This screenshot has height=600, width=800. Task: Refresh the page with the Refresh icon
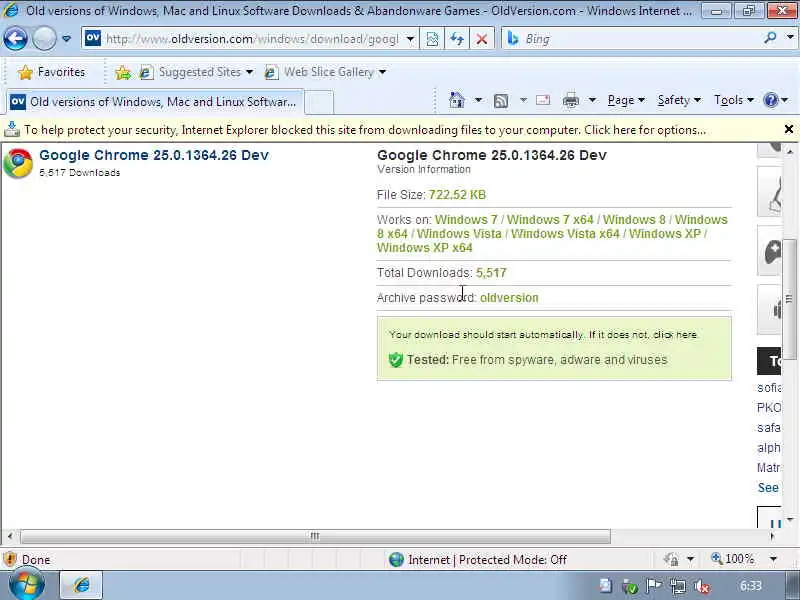(457, 39)
